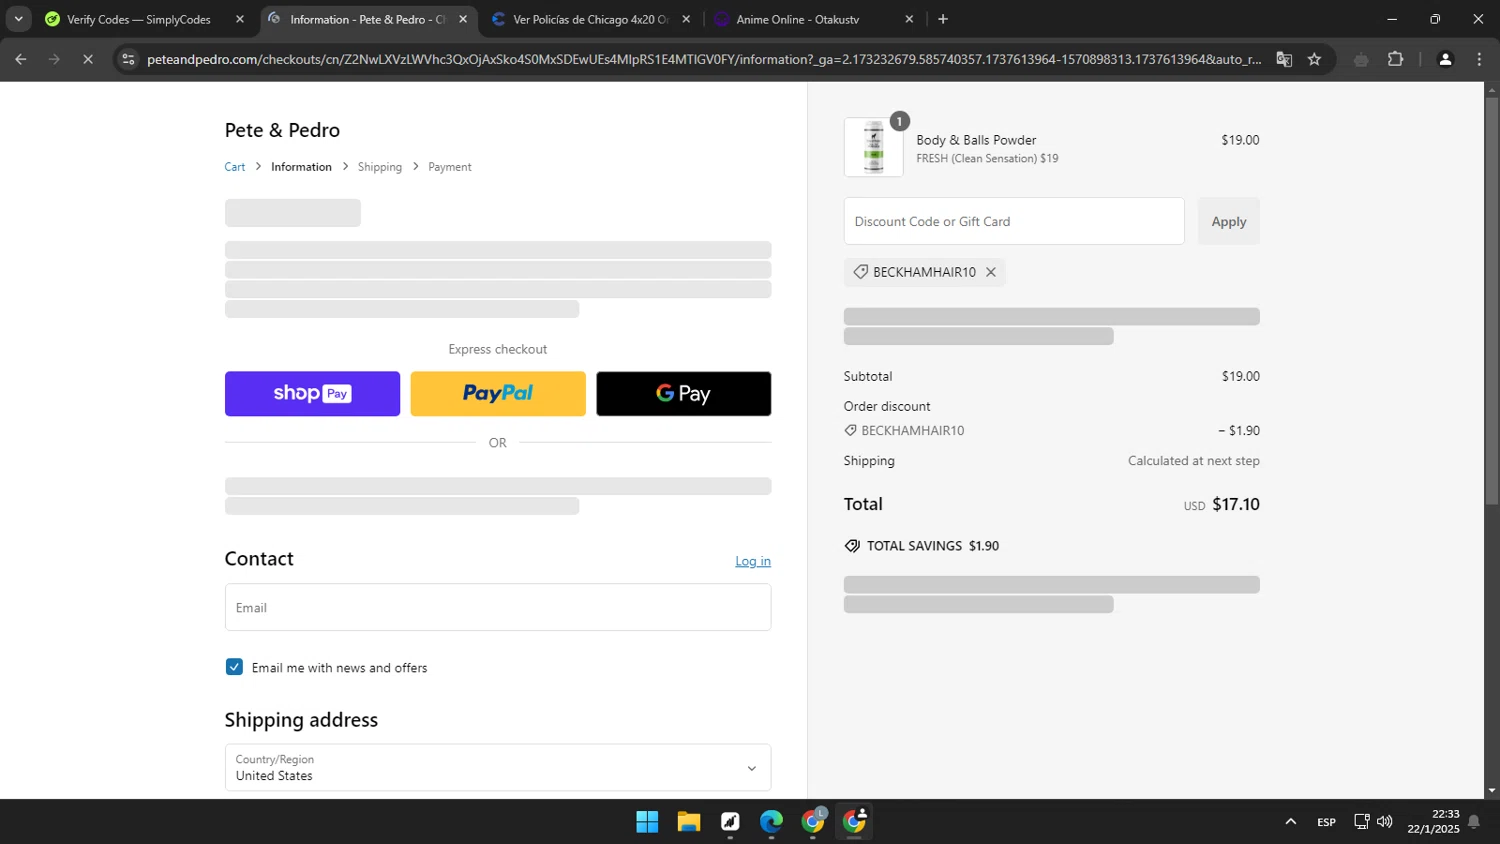1500x844 pixels.
Task: Open Microsoft Edge from taskbar
Action: click(x=771, y=822)
